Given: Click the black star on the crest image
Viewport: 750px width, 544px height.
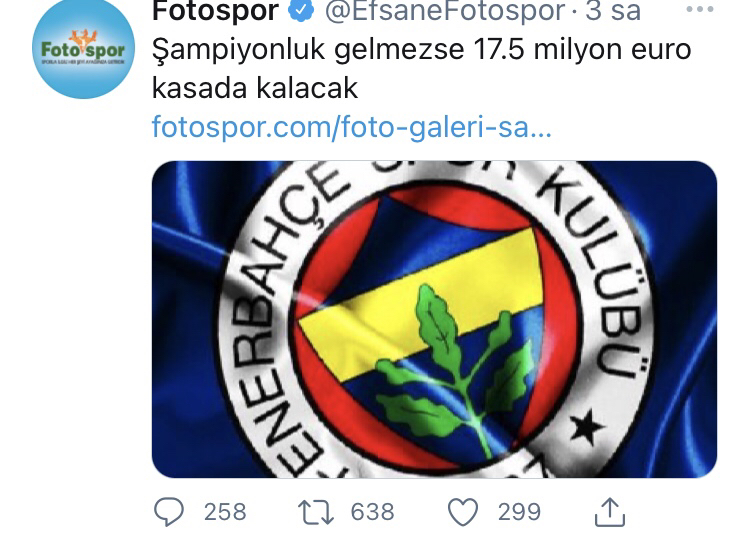Looking at the screenshot, I should click(x=586, y=427).
